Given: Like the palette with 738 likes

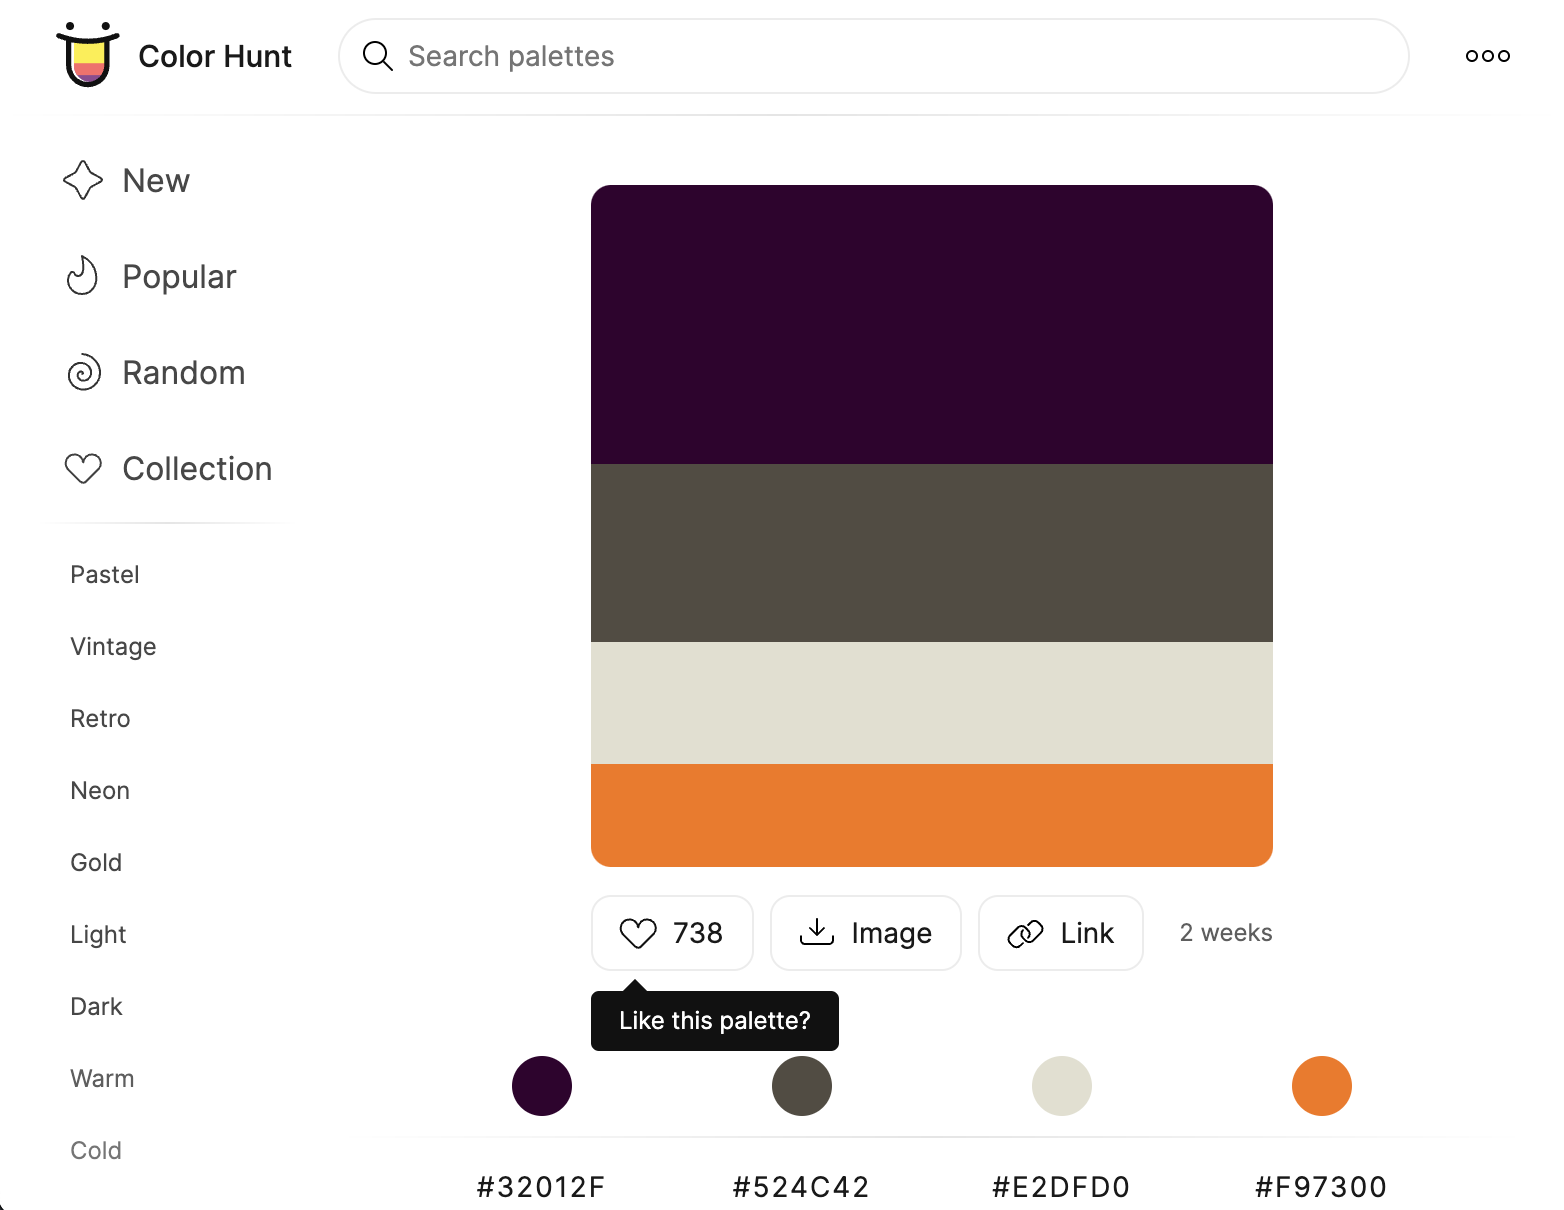Looking at the screenshot, I should (672, 933).
